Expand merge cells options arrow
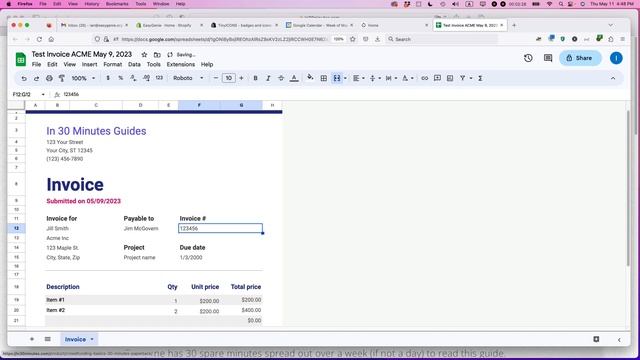Image resolution: width=640 pixels, height=360 pixels. pos(345,78)
